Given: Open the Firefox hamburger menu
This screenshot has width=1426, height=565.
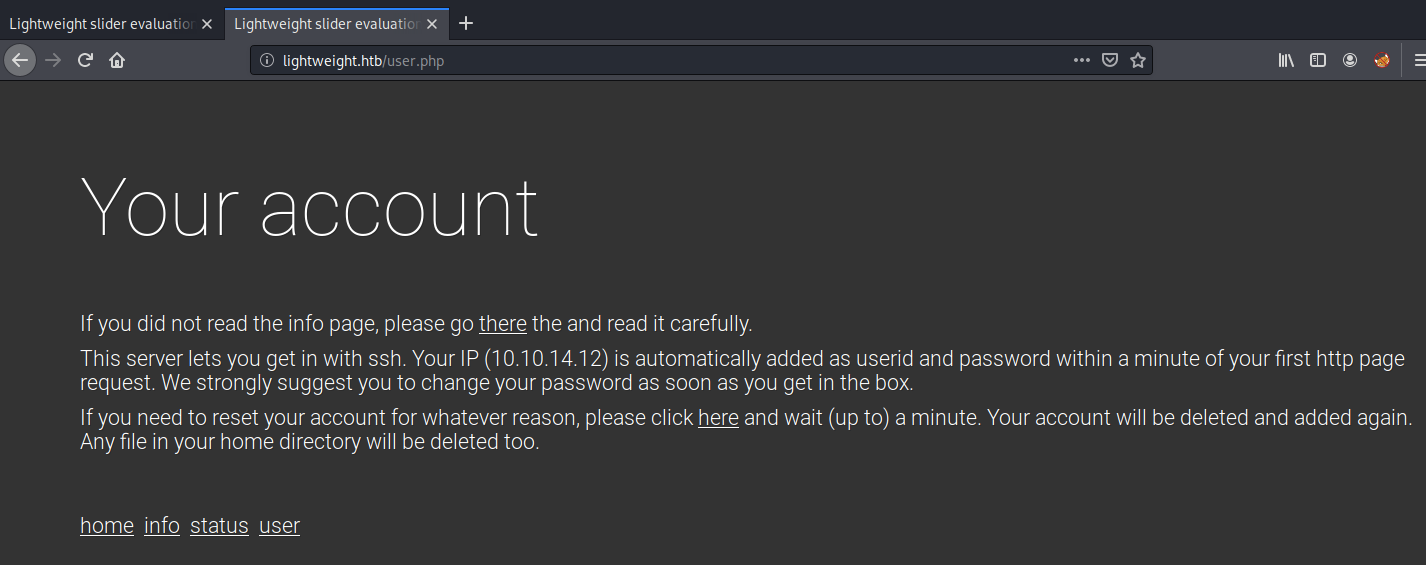Looking at the screenshot, I should 1419,60.
